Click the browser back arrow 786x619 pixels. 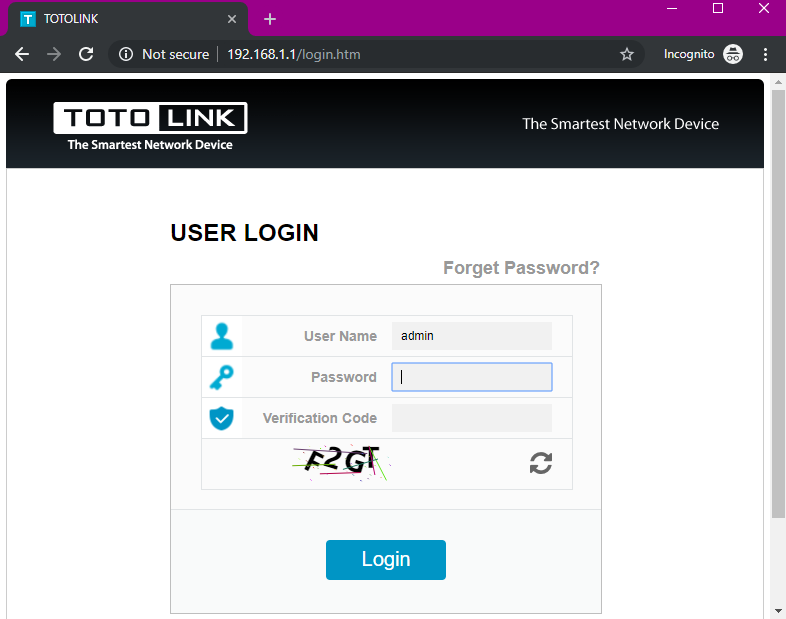coord(22,54)
